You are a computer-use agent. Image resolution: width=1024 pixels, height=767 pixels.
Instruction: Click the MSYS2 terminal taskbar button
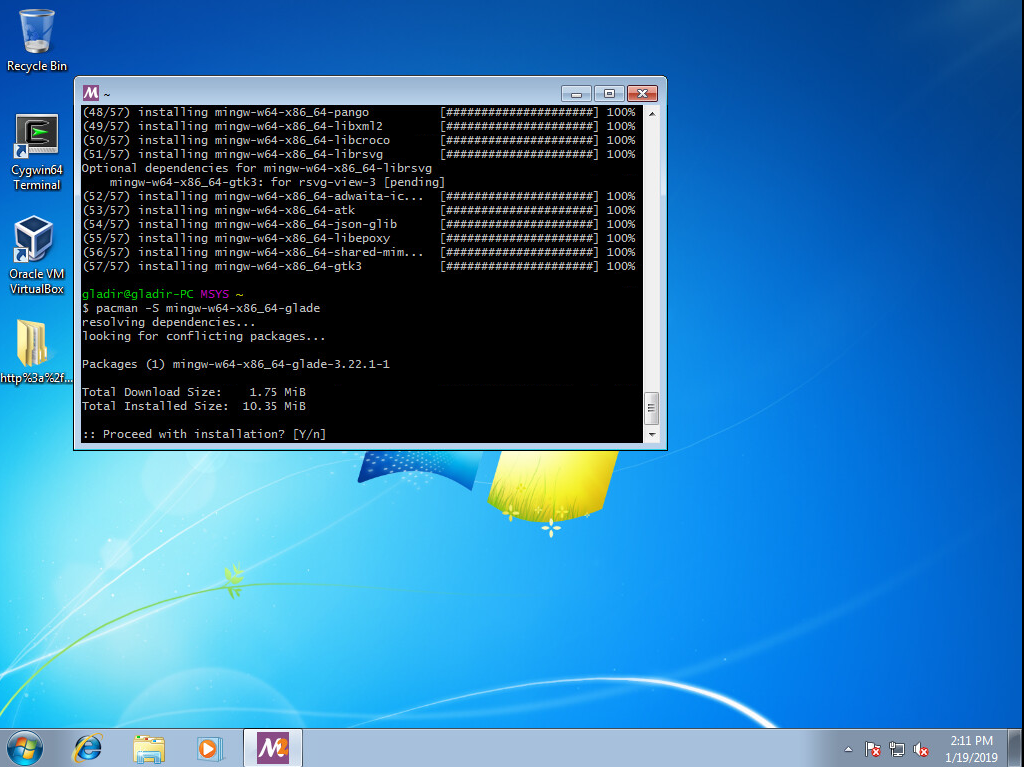click(272, 747)
